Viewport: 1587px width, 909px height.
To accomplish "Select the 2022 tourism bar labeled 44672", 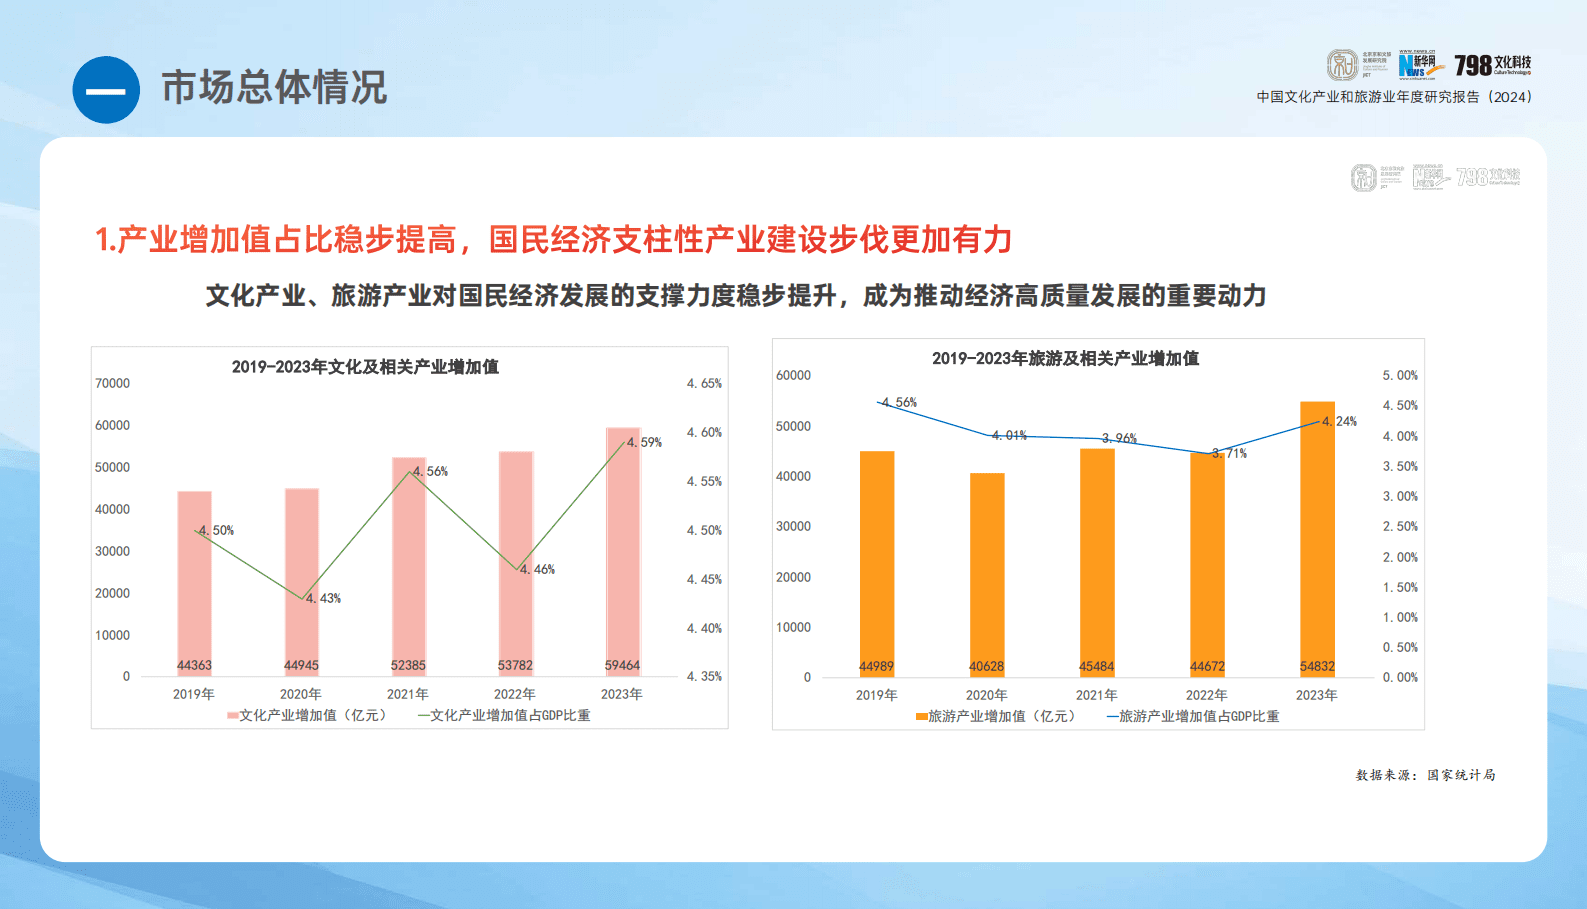I will [x=1207, y=565].
